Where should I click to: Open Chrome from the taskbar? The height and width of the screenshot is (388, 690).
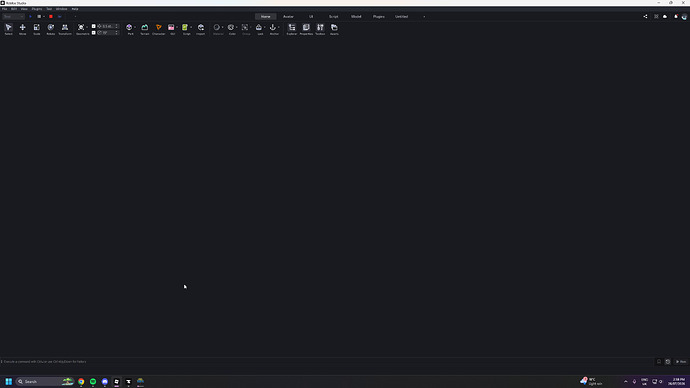[81, 381]
